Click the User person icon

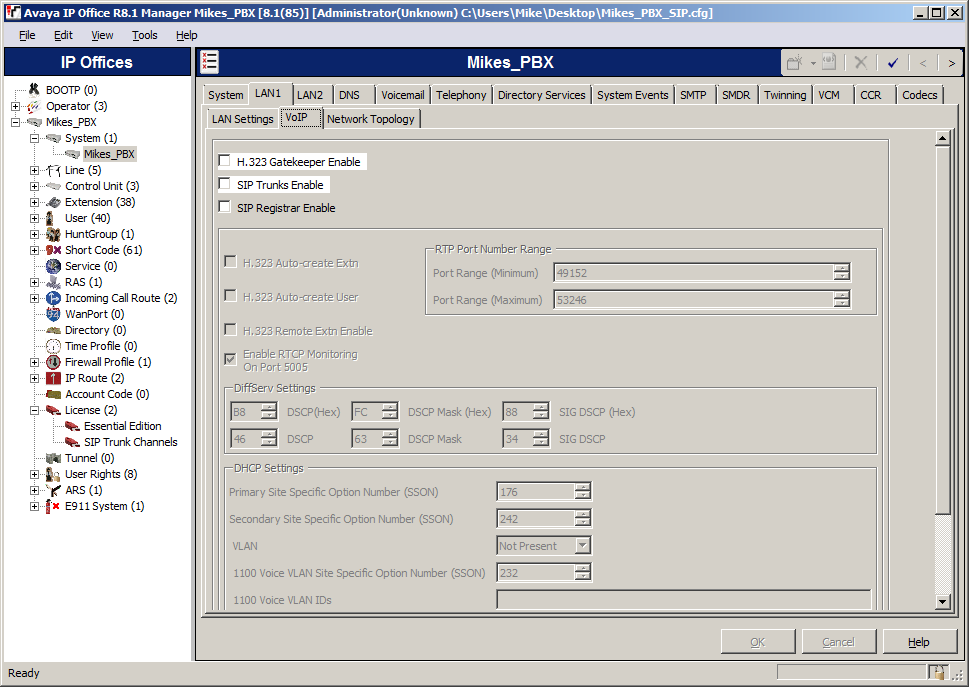pyautogui.click(x=51, y=218)
